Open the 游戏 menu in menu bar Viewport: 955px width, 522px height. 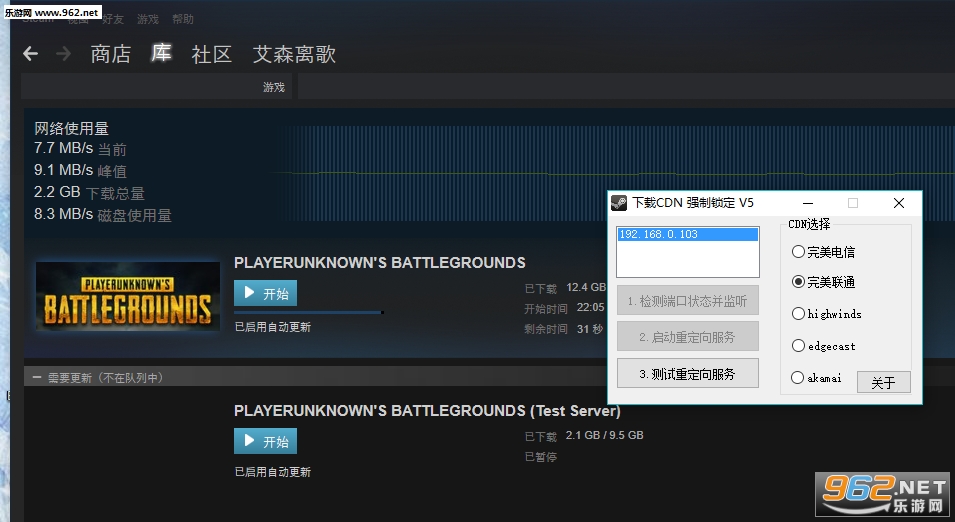148,19
